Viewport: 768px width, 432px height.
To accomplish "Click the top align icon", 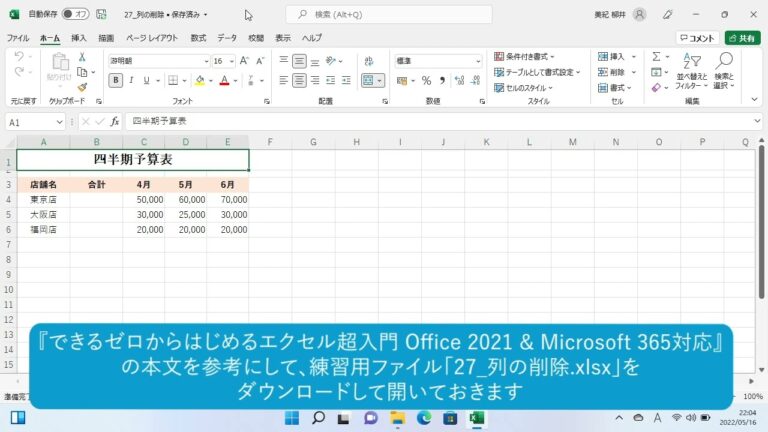I will 284,61.
